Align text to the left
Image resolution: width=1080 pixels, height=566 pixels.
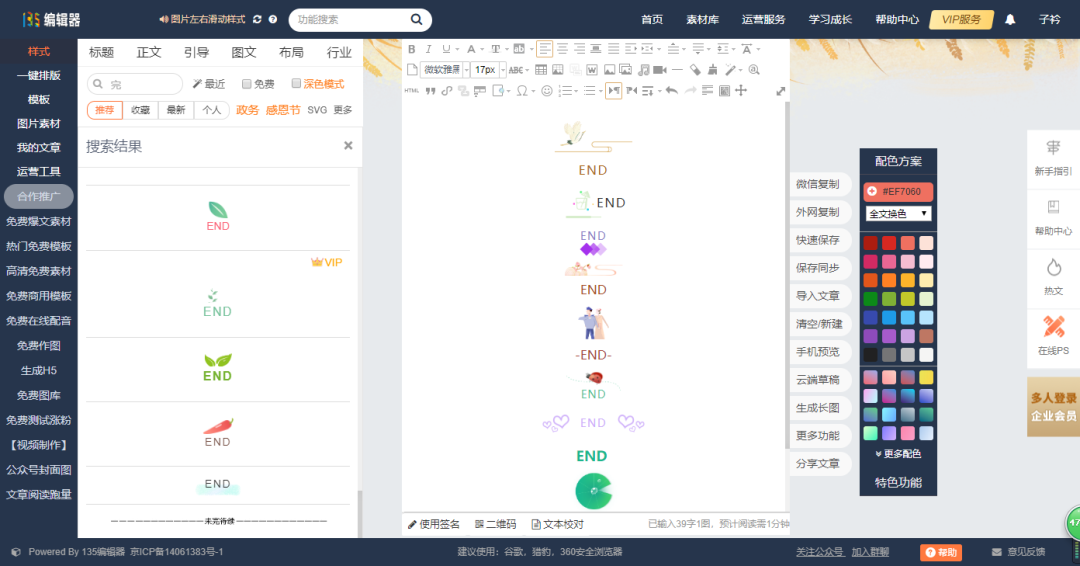point(545,49)
